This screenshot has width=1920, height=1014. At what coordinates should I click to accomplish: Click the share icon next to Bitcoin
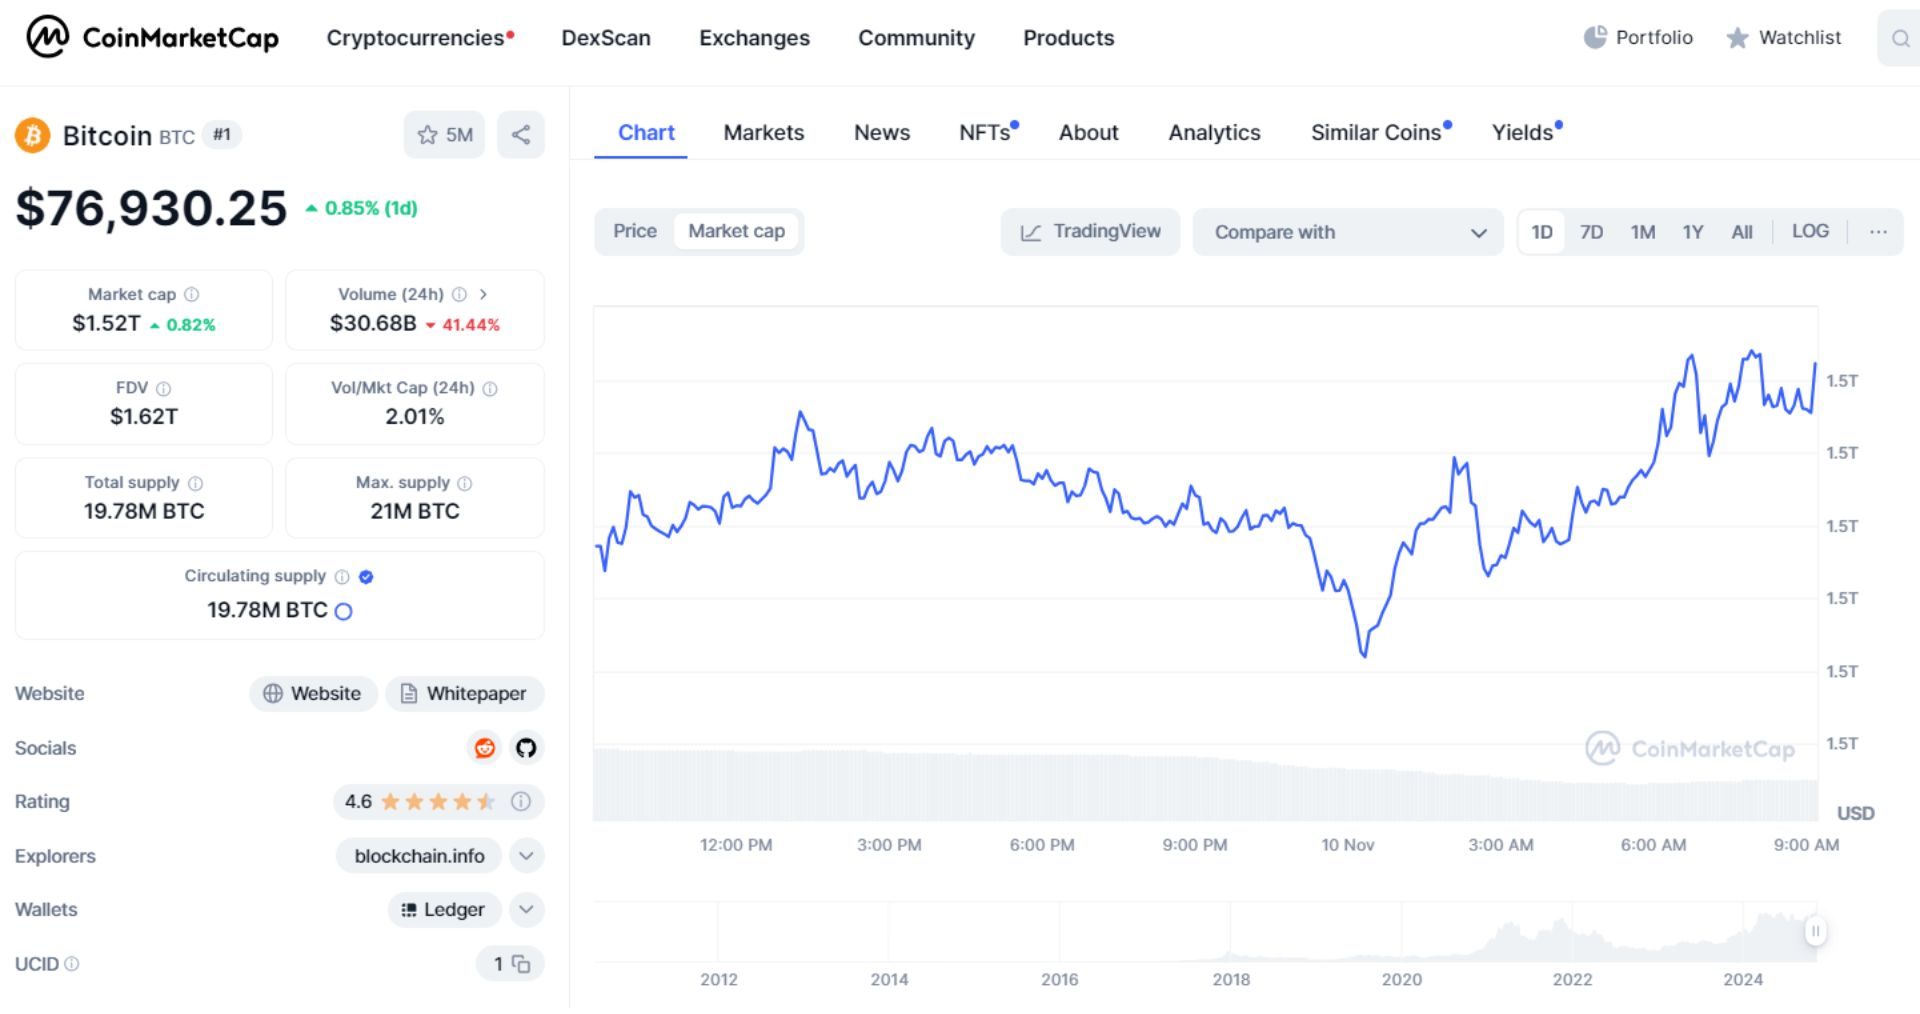coord(520,134)
